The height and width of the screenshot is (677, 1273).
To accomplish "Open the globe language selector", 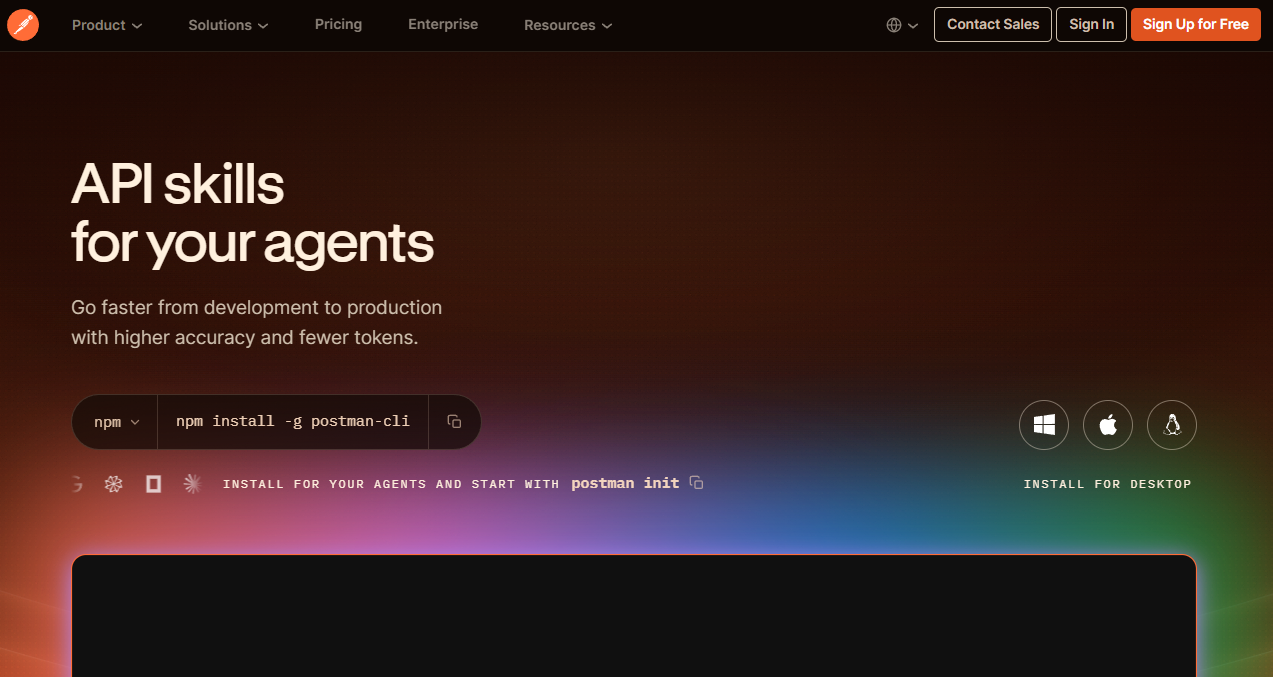I will pyautogui.click(x=902, y=25).
